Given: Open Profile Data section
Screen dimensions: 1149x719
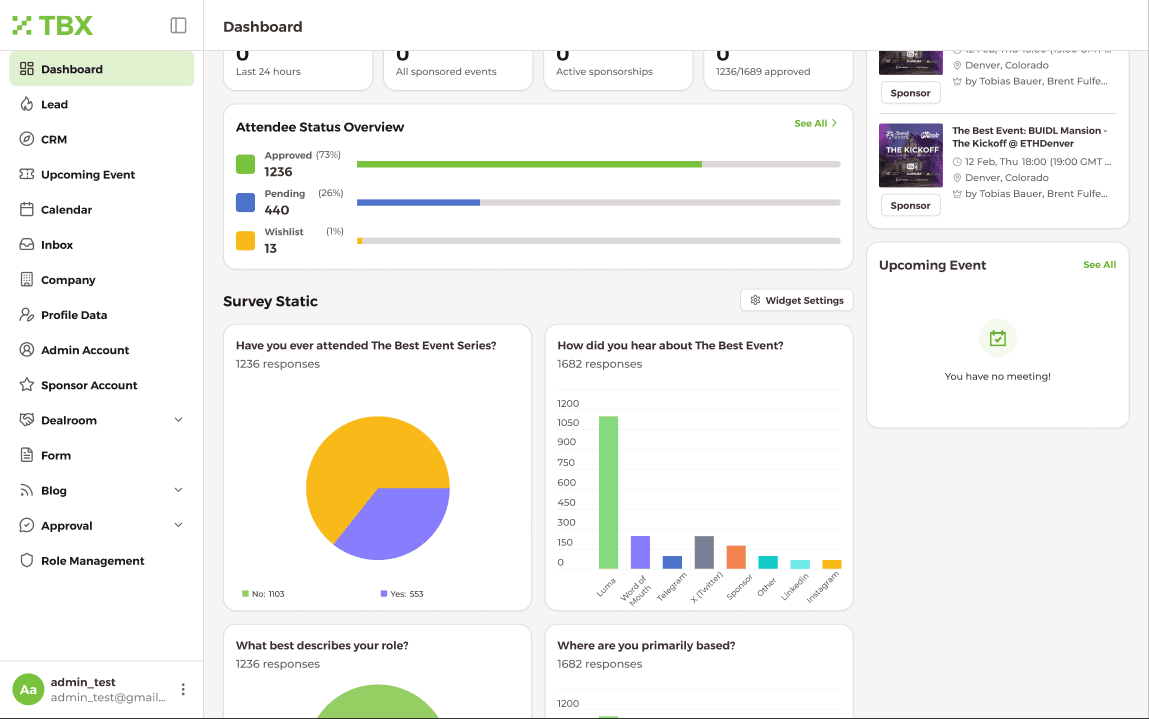Looking at the screenshot, I should click(x=102, y=315).
